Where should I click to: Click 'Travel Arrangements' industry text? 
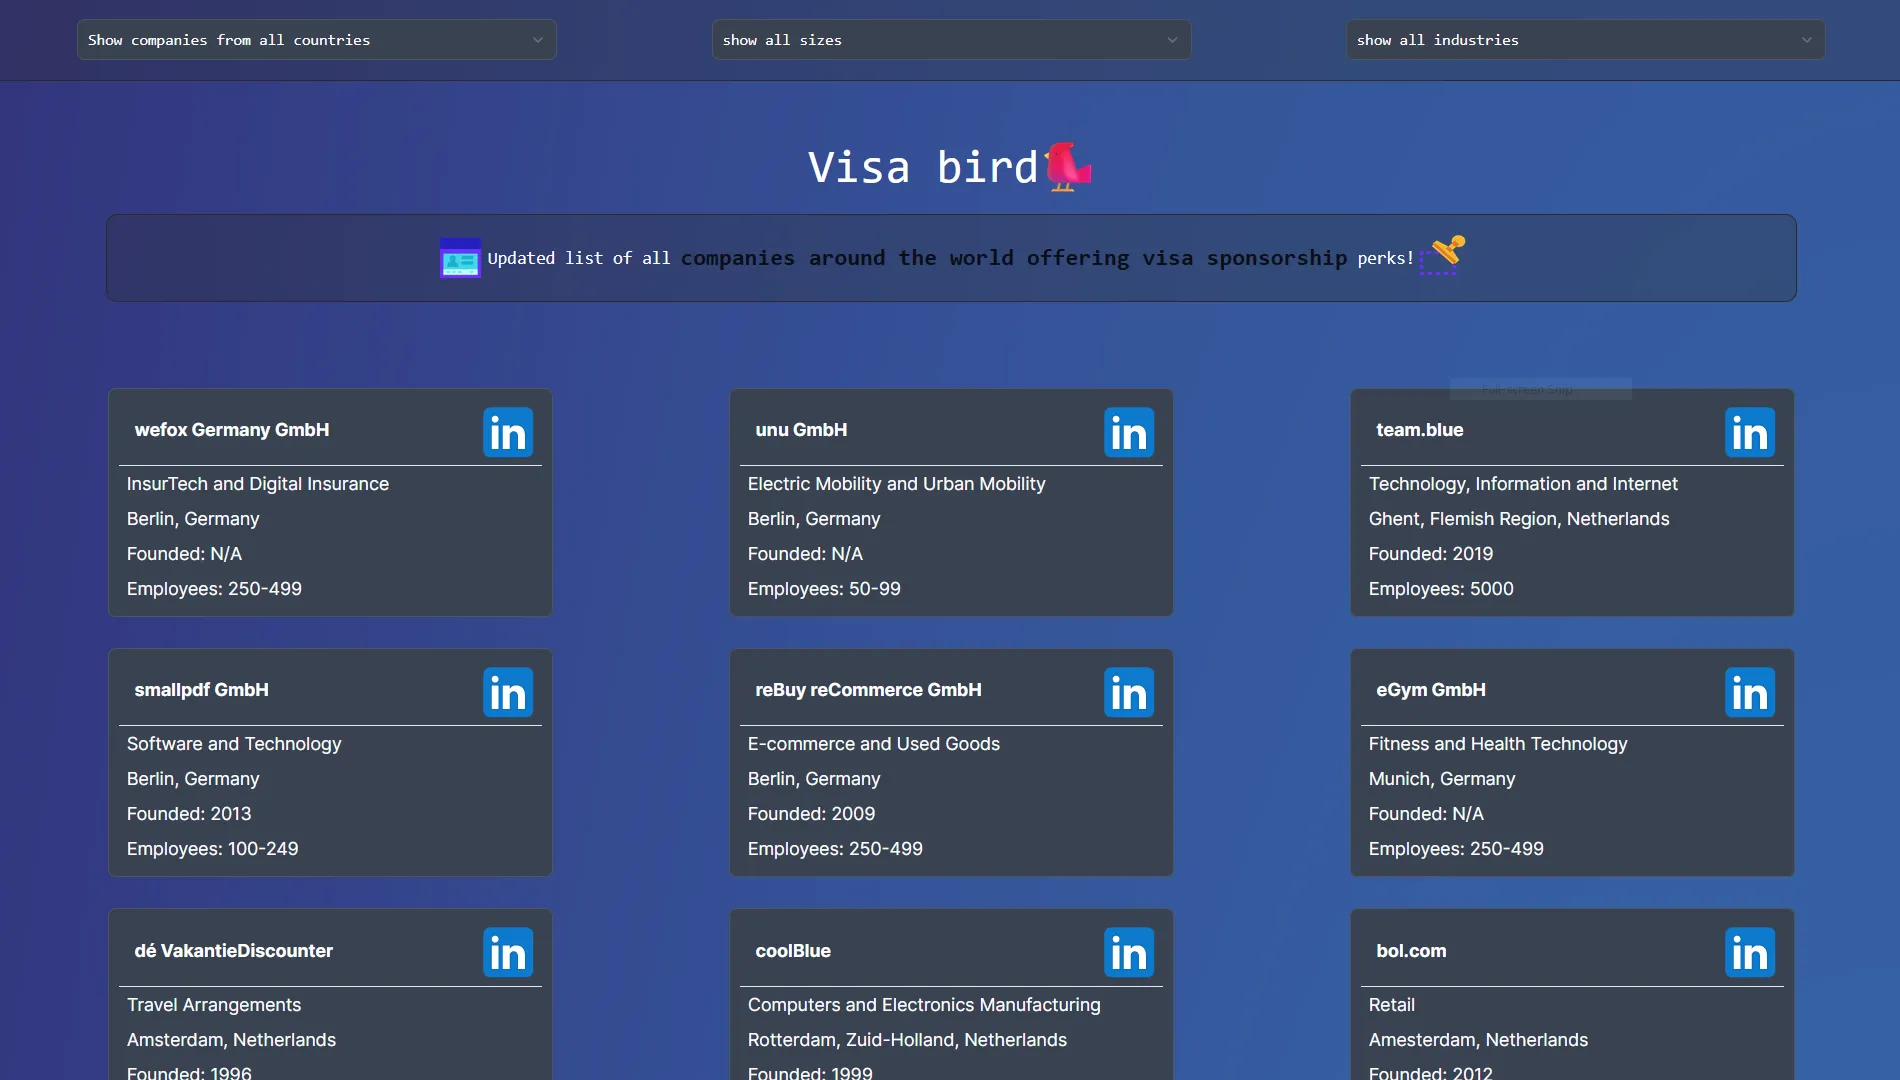pos(214,1005)
